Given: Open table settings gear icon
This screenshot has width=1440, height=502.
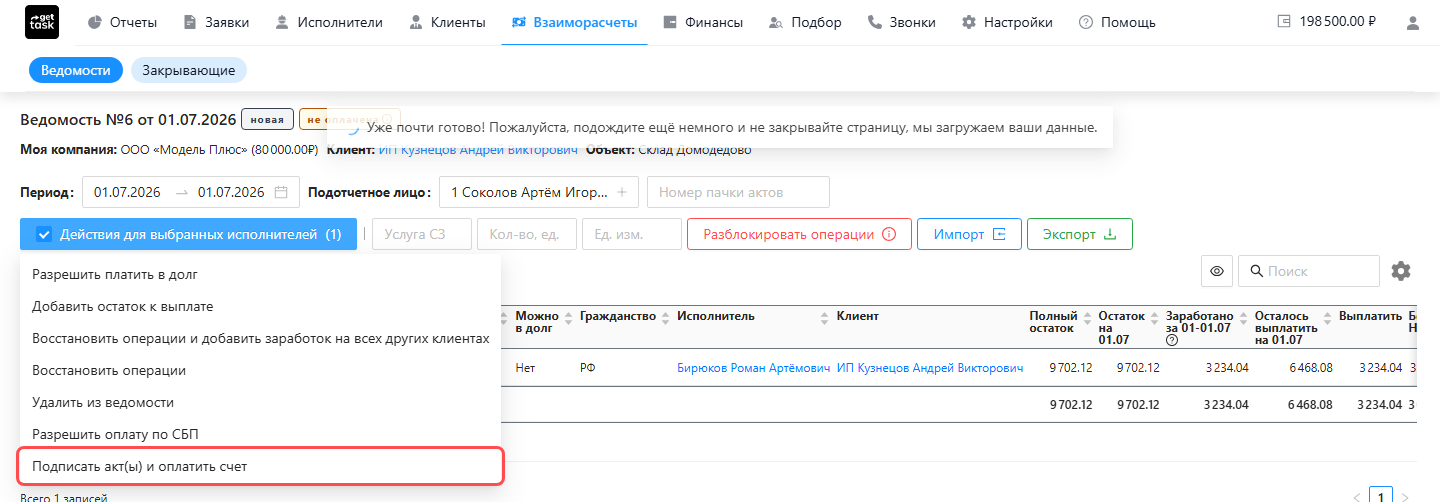Looking at the screenshot, I should pyautogui.click(x=1401, y=271).
